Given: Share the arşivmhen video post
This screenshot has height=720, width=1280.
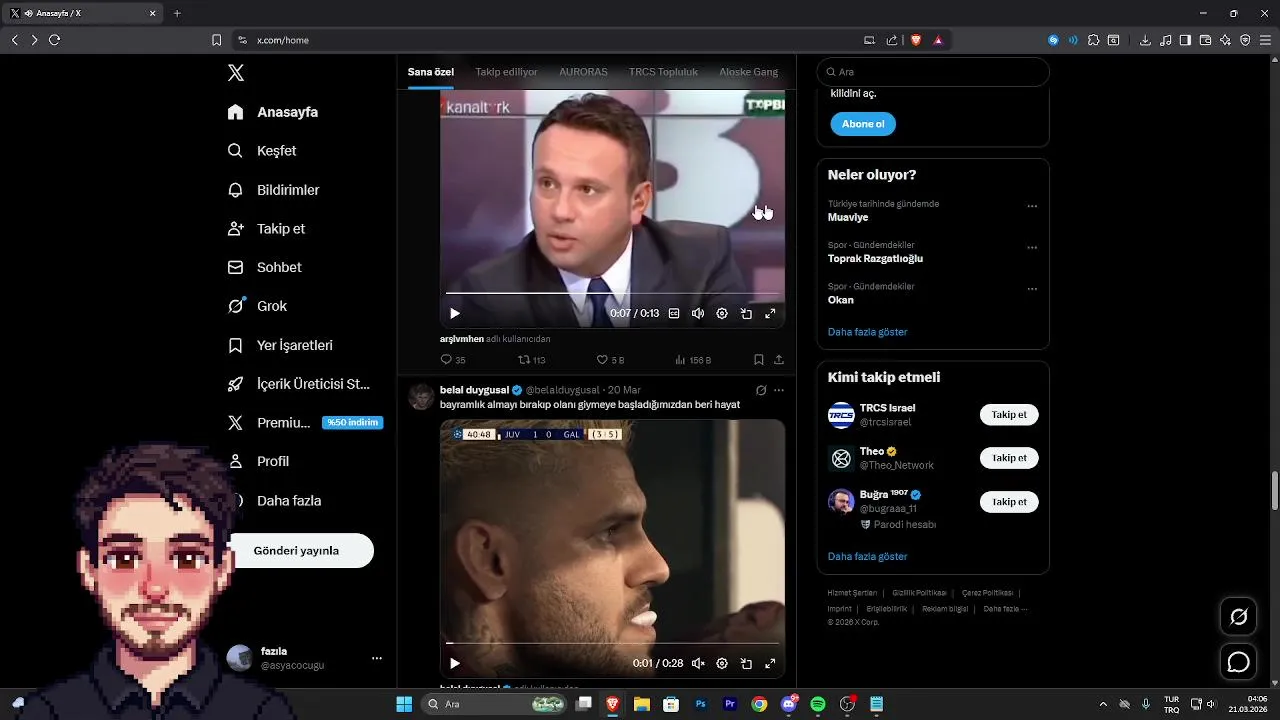Looking at the screenshot, I should click(x=779, y=360).
